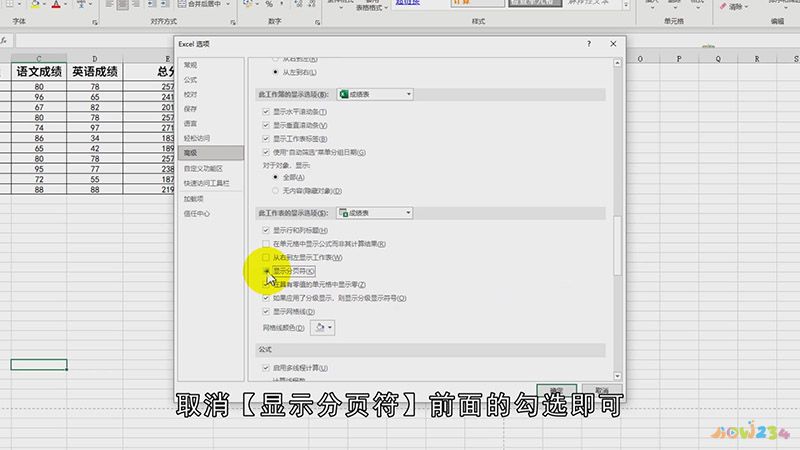Click the percent style icon
800x450 pixels.
pyautogui.click(x=269, y=4)
